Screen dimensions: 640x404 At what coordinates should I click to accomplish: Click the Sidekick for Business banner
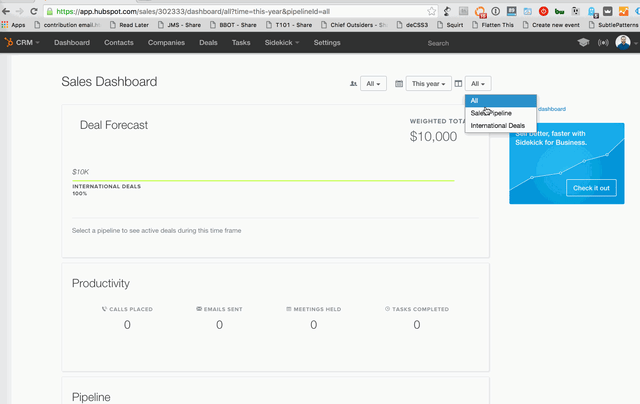coord(567,163)
